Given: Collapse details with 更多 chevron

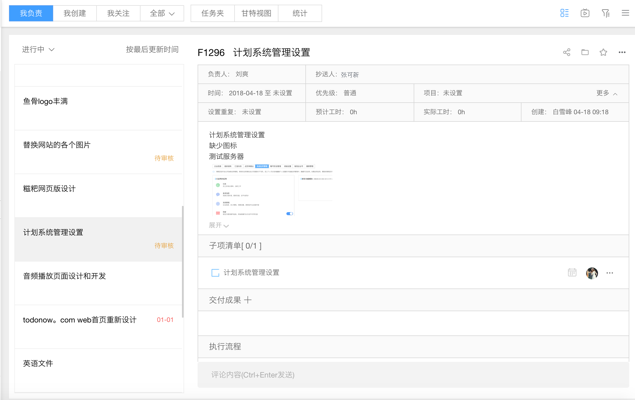Looking at the screenshot, I should [x=607, y=93].
